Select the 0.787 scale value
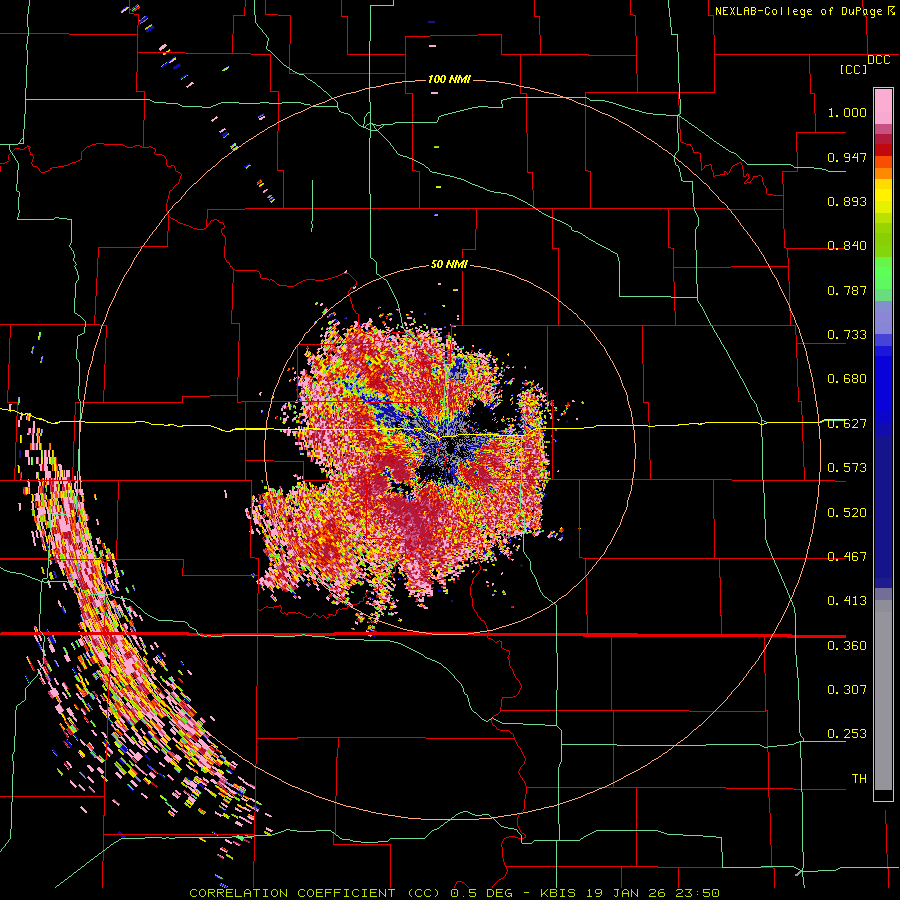The width and height of the screenshot is (900, 900). (847, 290)
